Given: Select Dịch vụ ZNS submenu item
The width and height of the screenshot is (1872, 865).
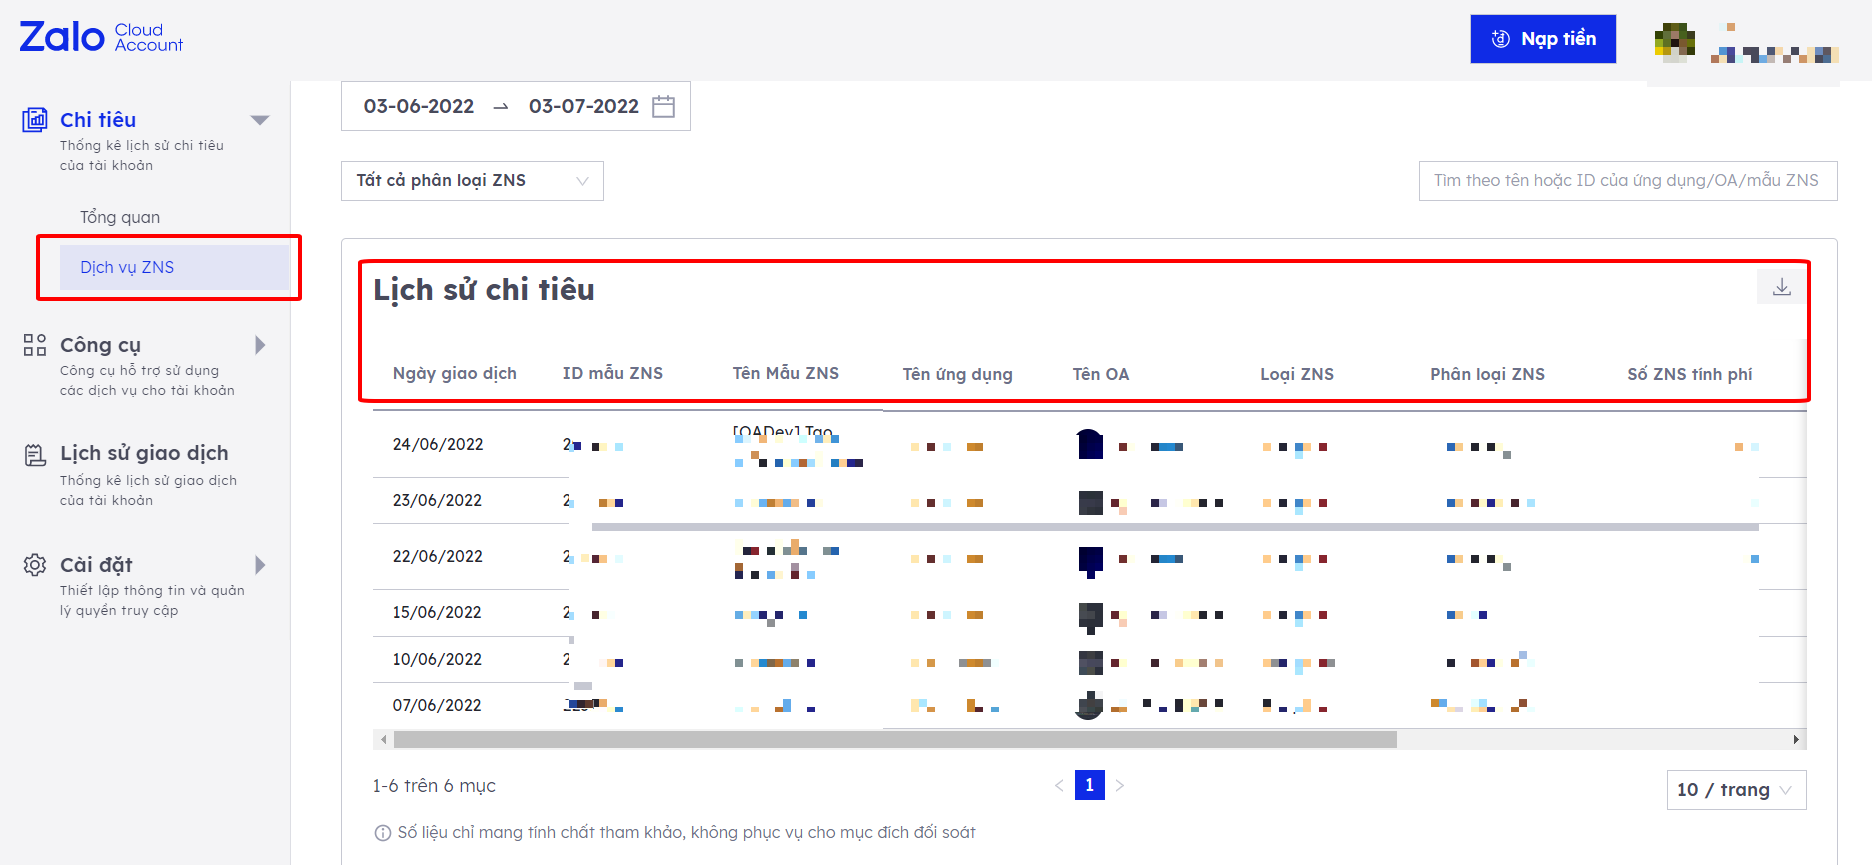Looking at the screenshot, I should (x=174, y=267).
